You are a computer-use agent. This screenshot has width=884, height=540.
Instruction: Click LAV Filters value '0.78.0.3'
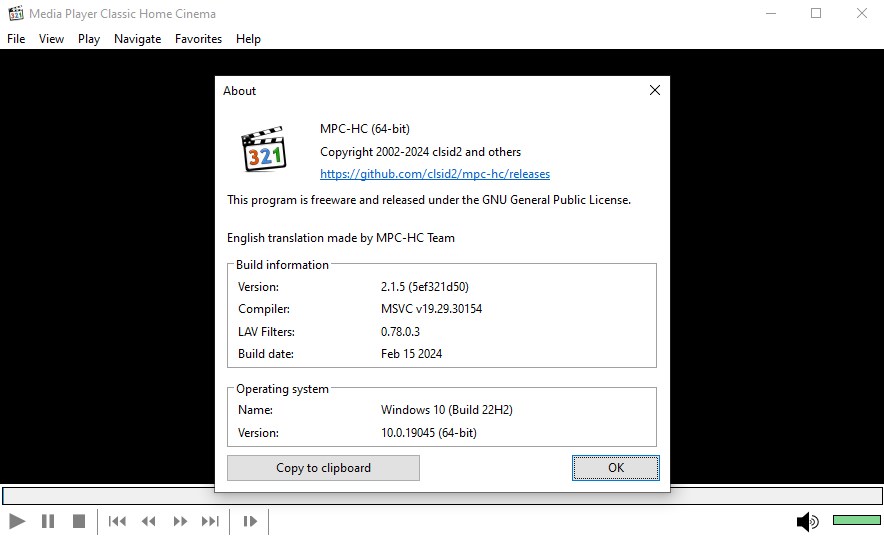400,331
